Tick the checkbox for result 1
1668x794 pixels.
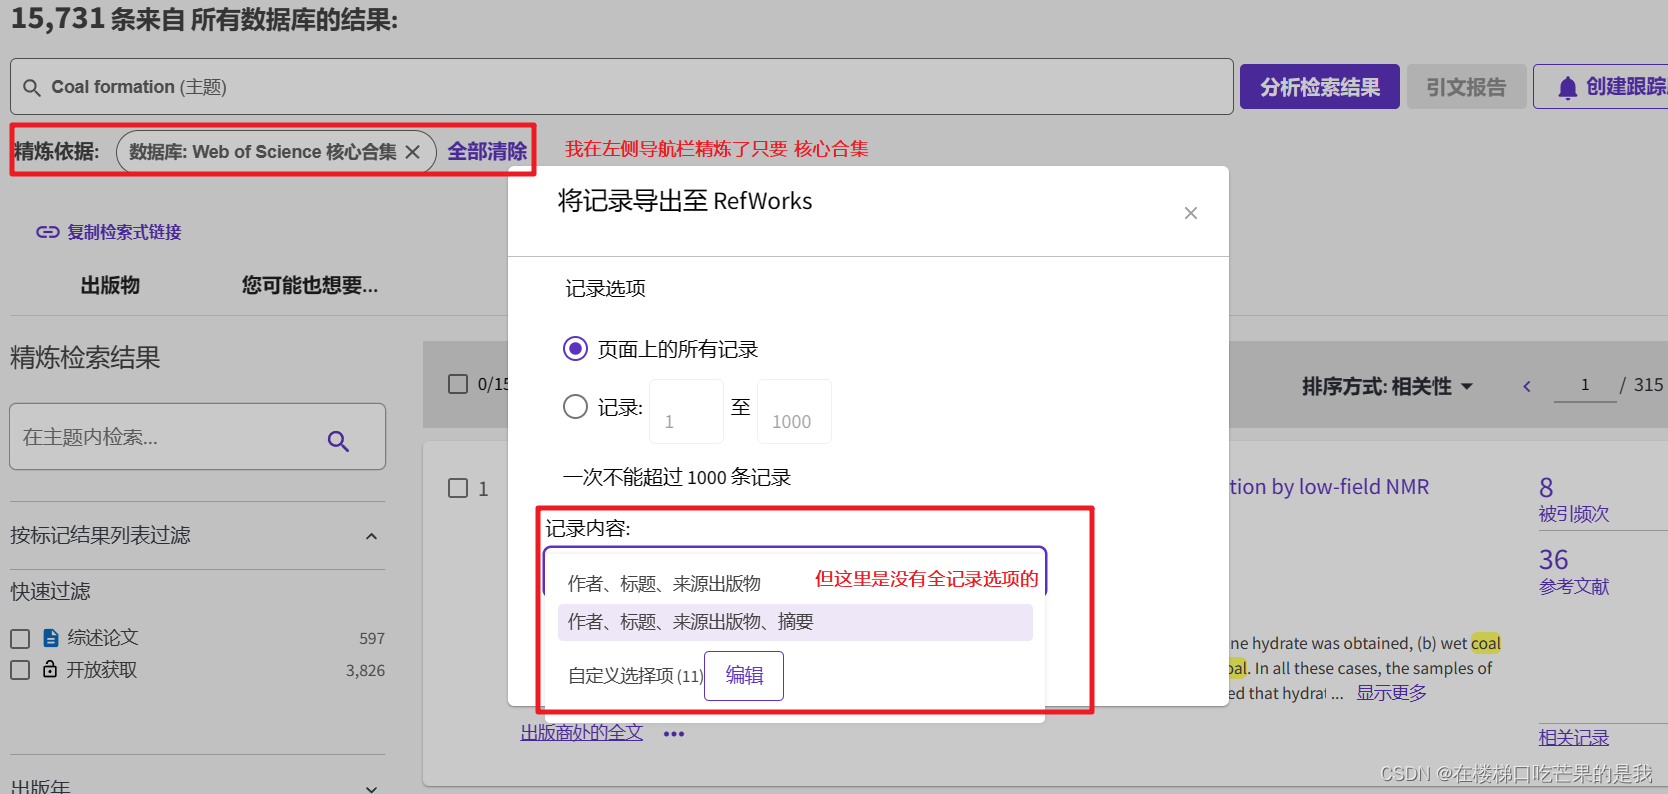click(458, 488)
